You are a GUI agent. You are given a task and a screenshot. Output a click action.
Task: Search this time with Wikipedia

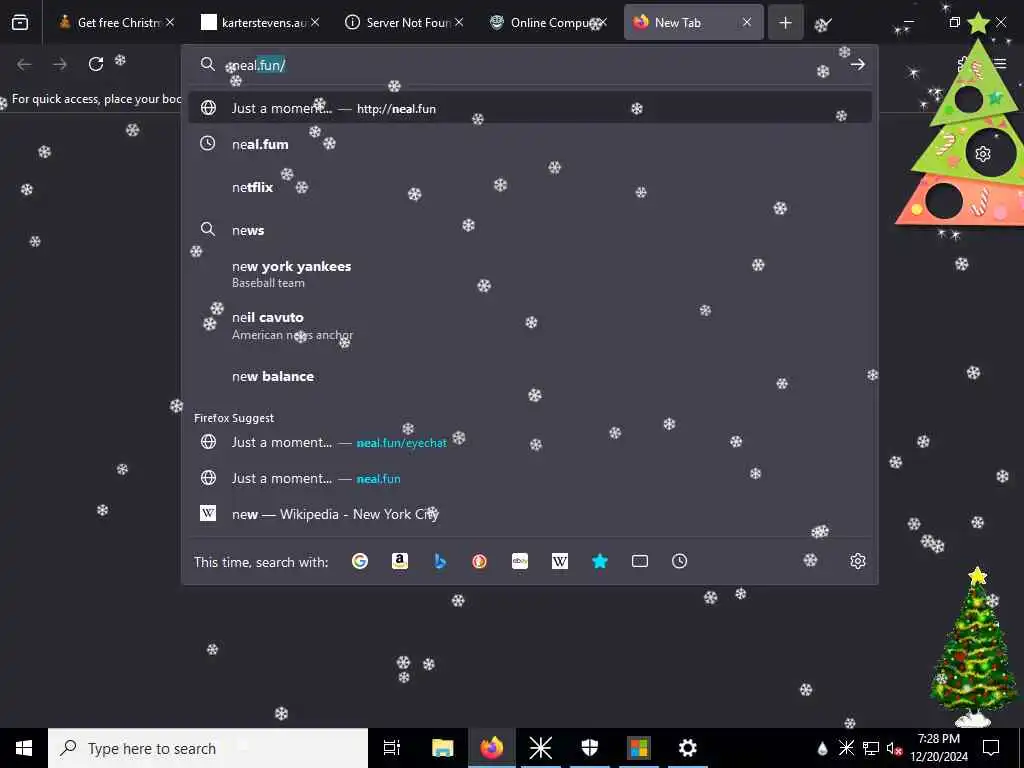[x=560, y=561]
